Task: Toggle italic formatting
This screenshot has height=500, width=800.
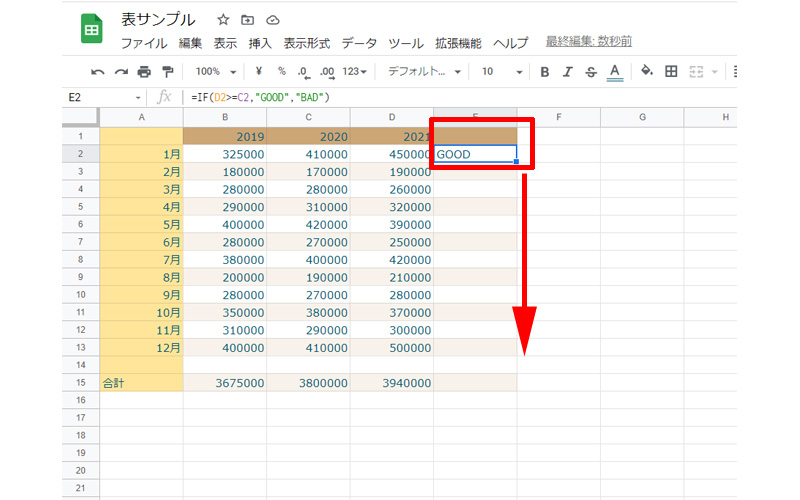Action: point(568,72)
